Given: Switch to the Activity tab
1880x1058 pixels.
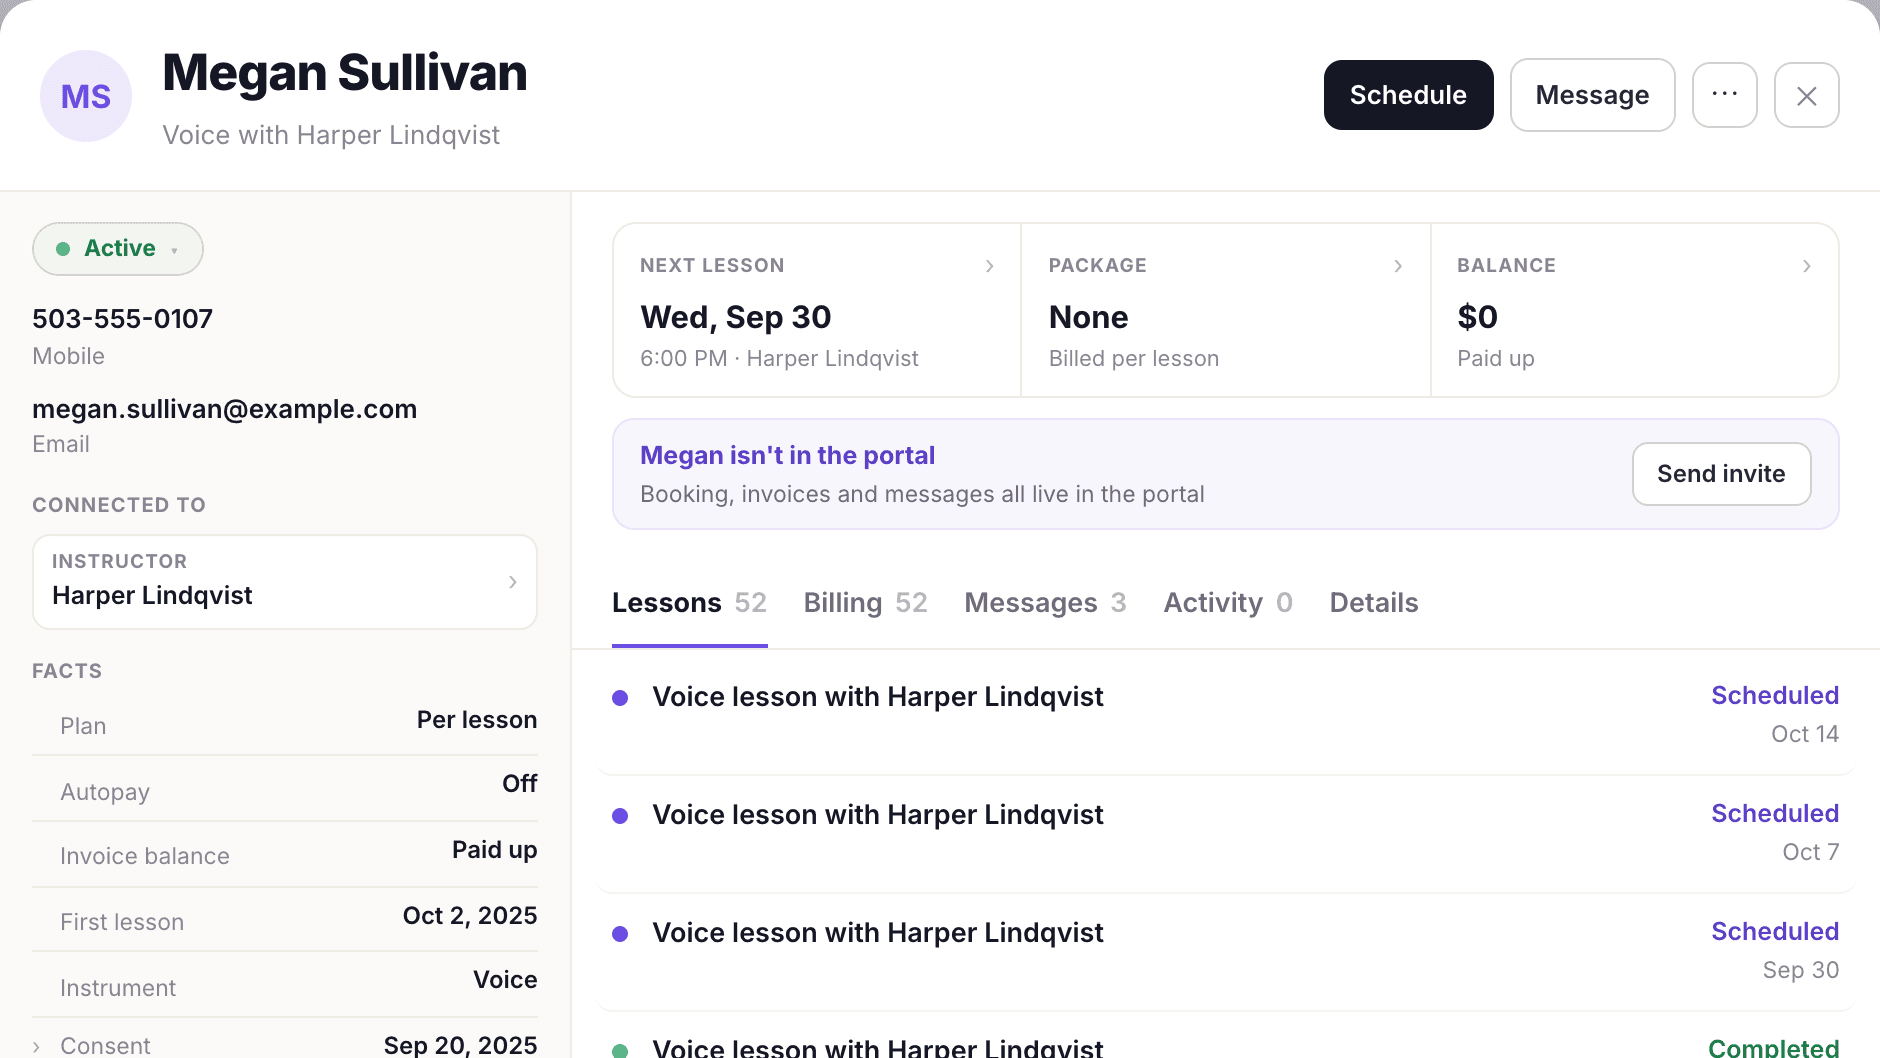Looking at the screenshot, I should coord(1228,603).
